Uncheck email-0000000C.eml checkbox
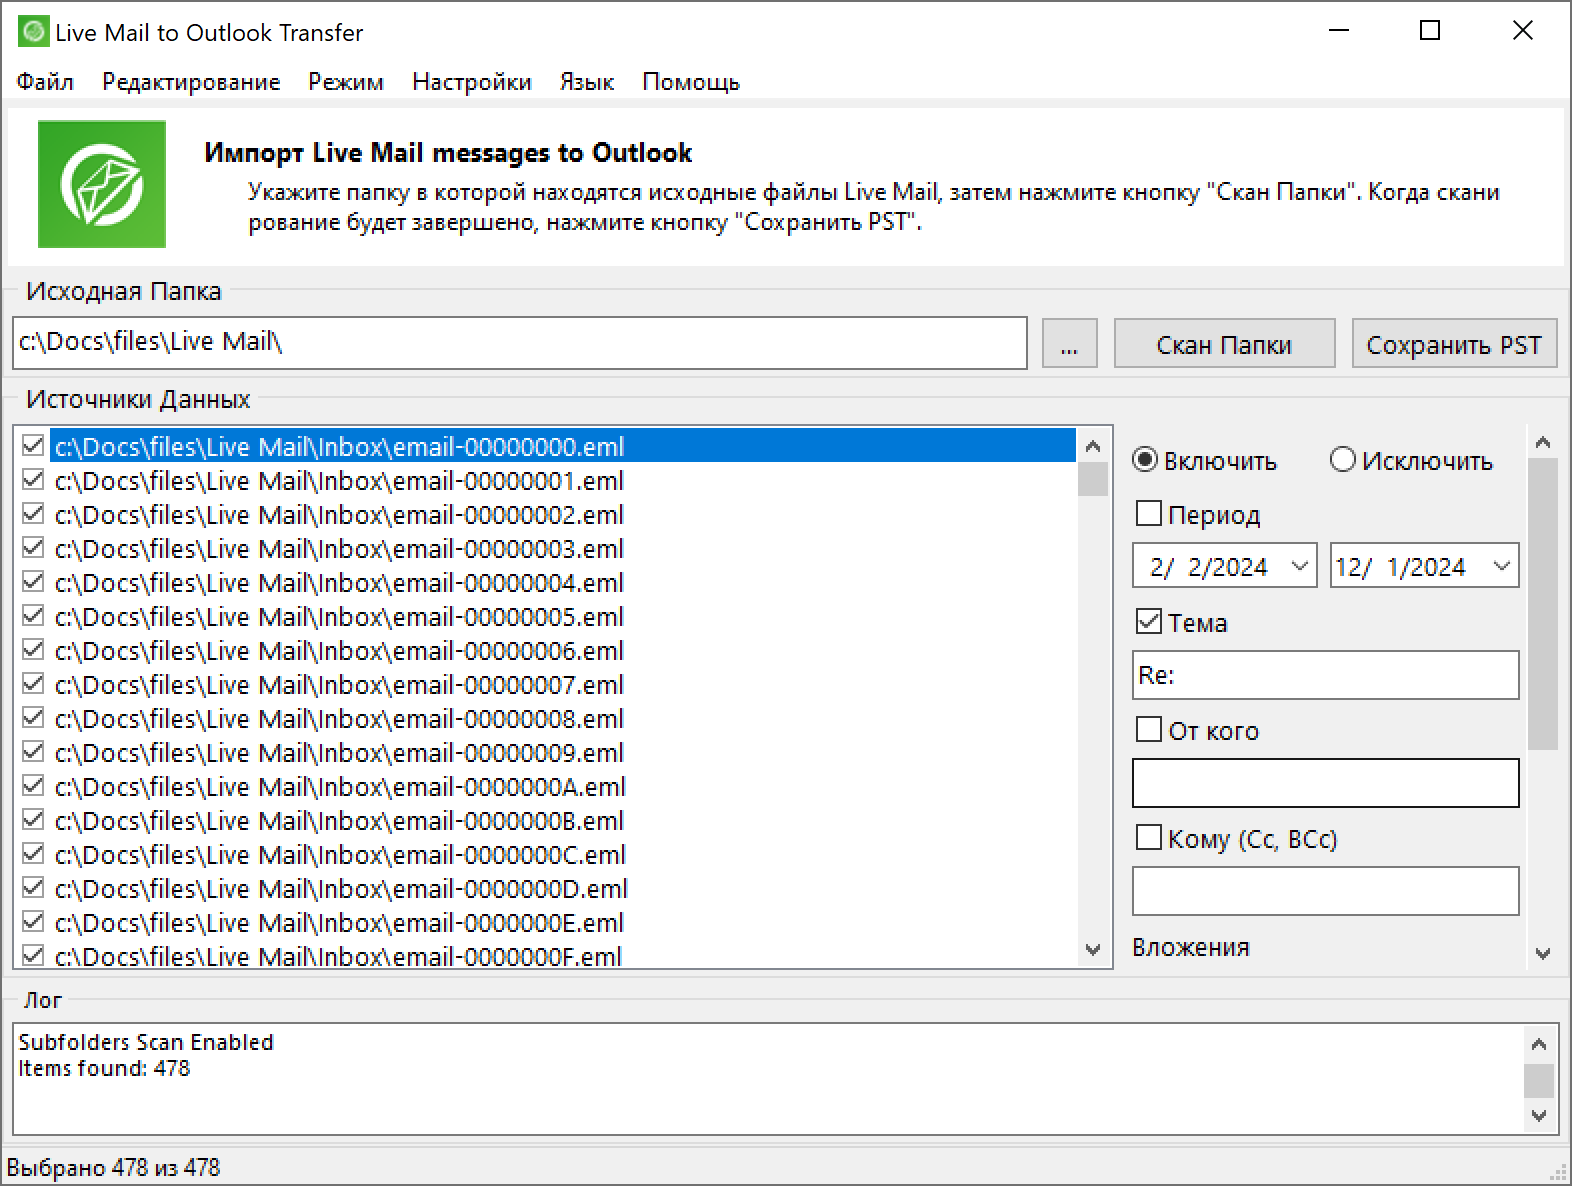 coord(33,853)
